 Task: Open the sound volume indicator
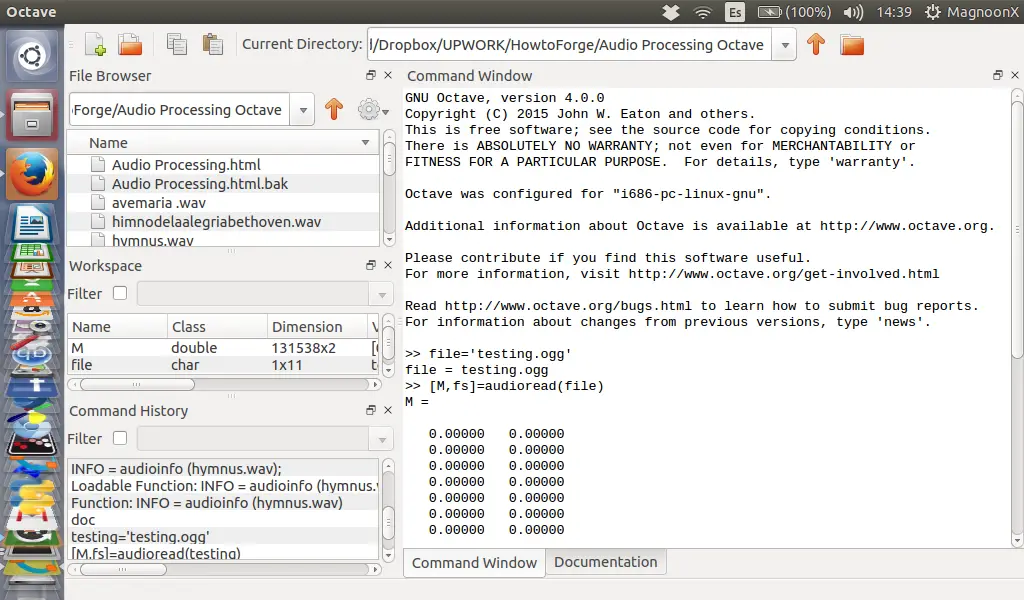(853, 12)
